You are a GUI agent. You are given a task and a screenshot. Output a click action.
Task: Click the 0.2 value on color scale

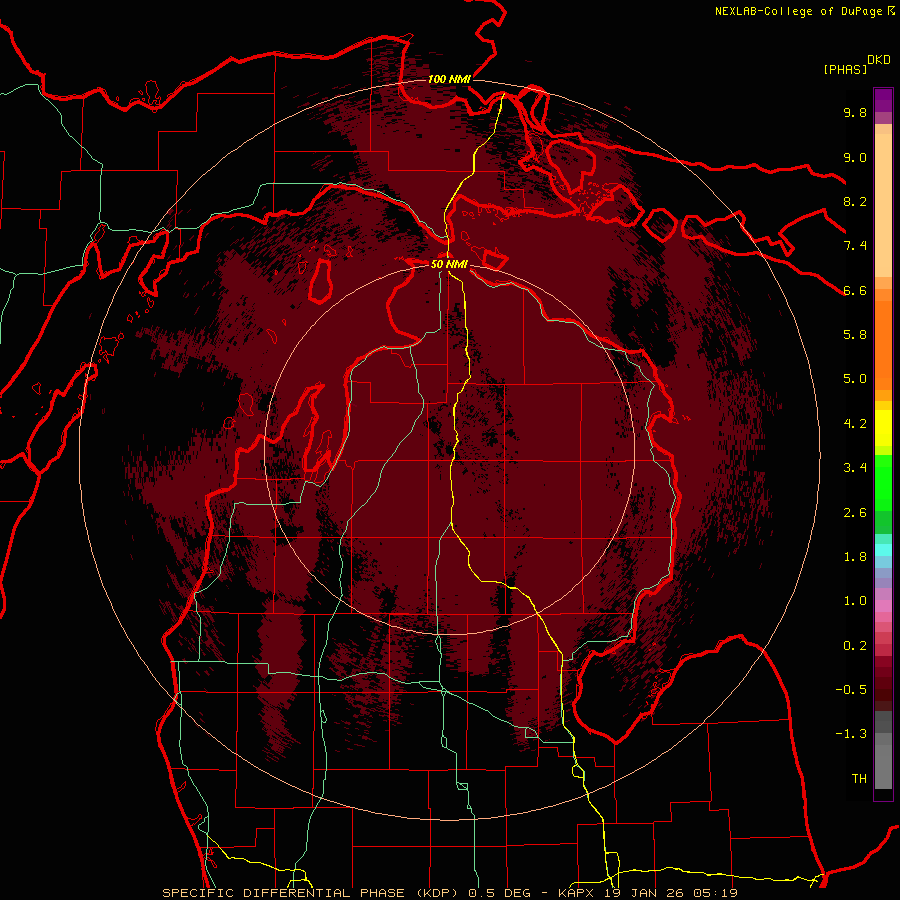(855, 646)
